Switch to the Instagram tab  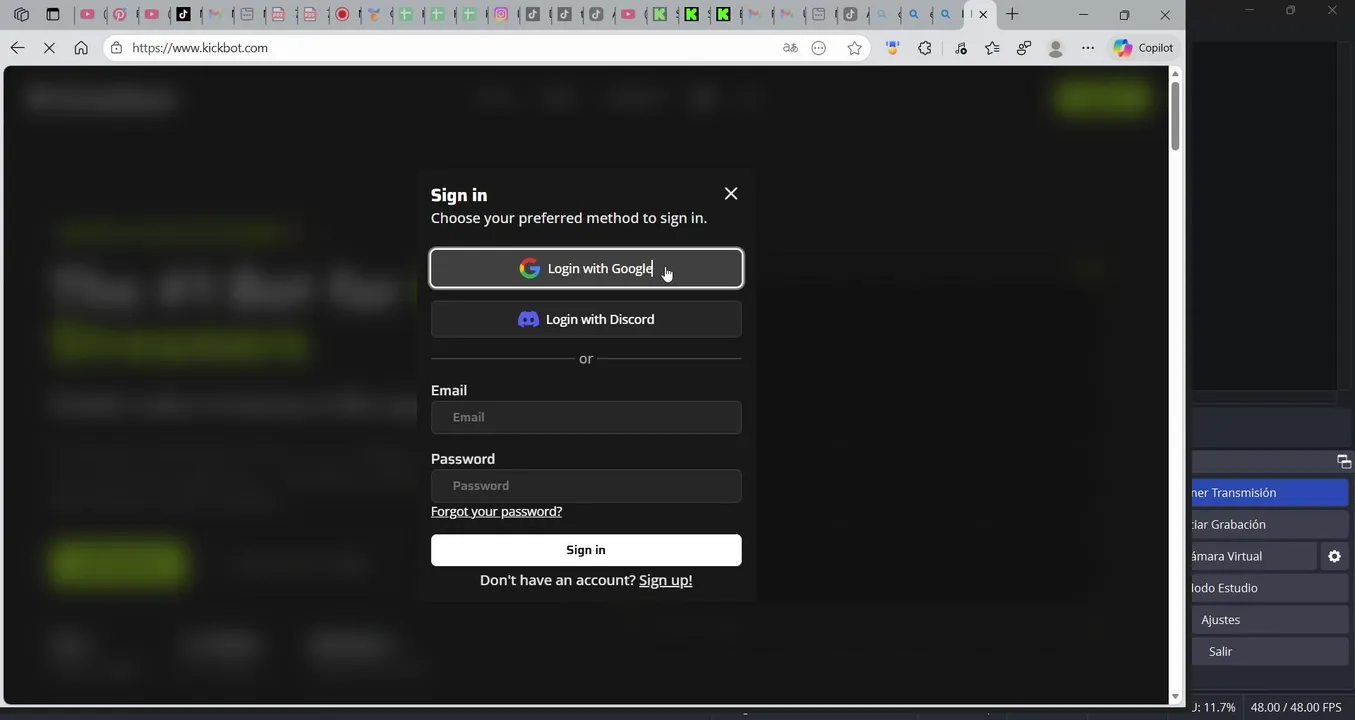click(x=502, y=15)
